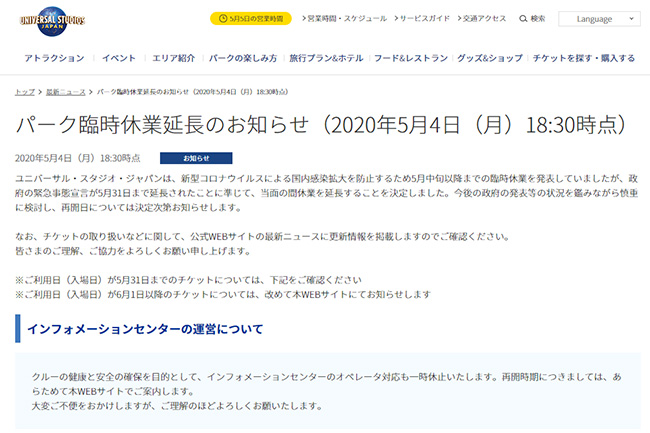This screenshot has width=650, height=433.
Task: Open チケットを探す・購入する menu
Action: tap(584, 58)
